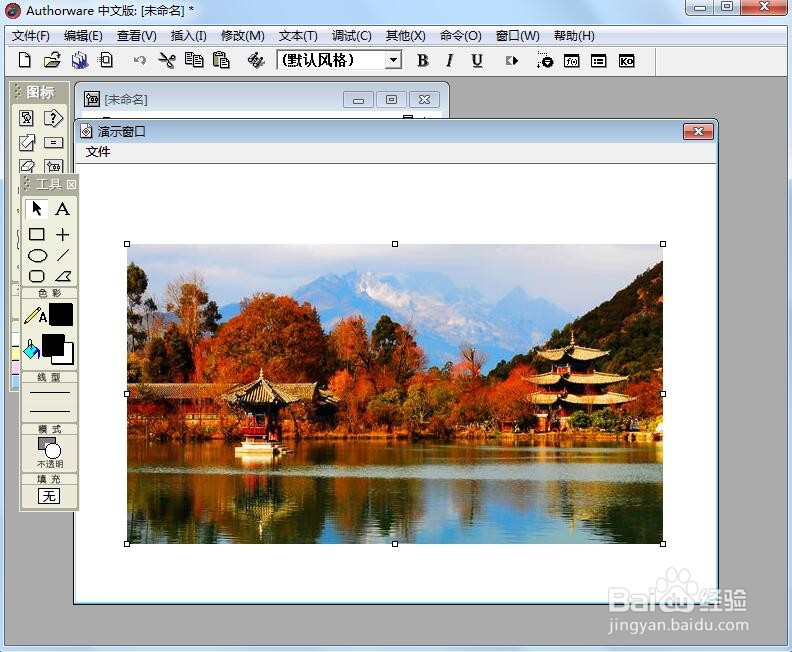Image resolution: width=792 pixels, height=652 pixels.
Task: Toggle Bold text formatting
Action: 423,61
